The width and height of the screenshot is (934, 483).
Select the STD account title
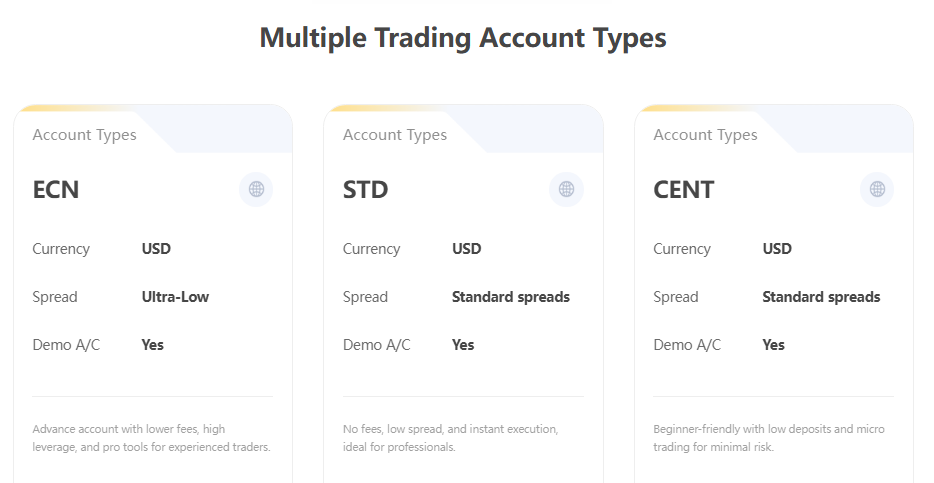365,190
